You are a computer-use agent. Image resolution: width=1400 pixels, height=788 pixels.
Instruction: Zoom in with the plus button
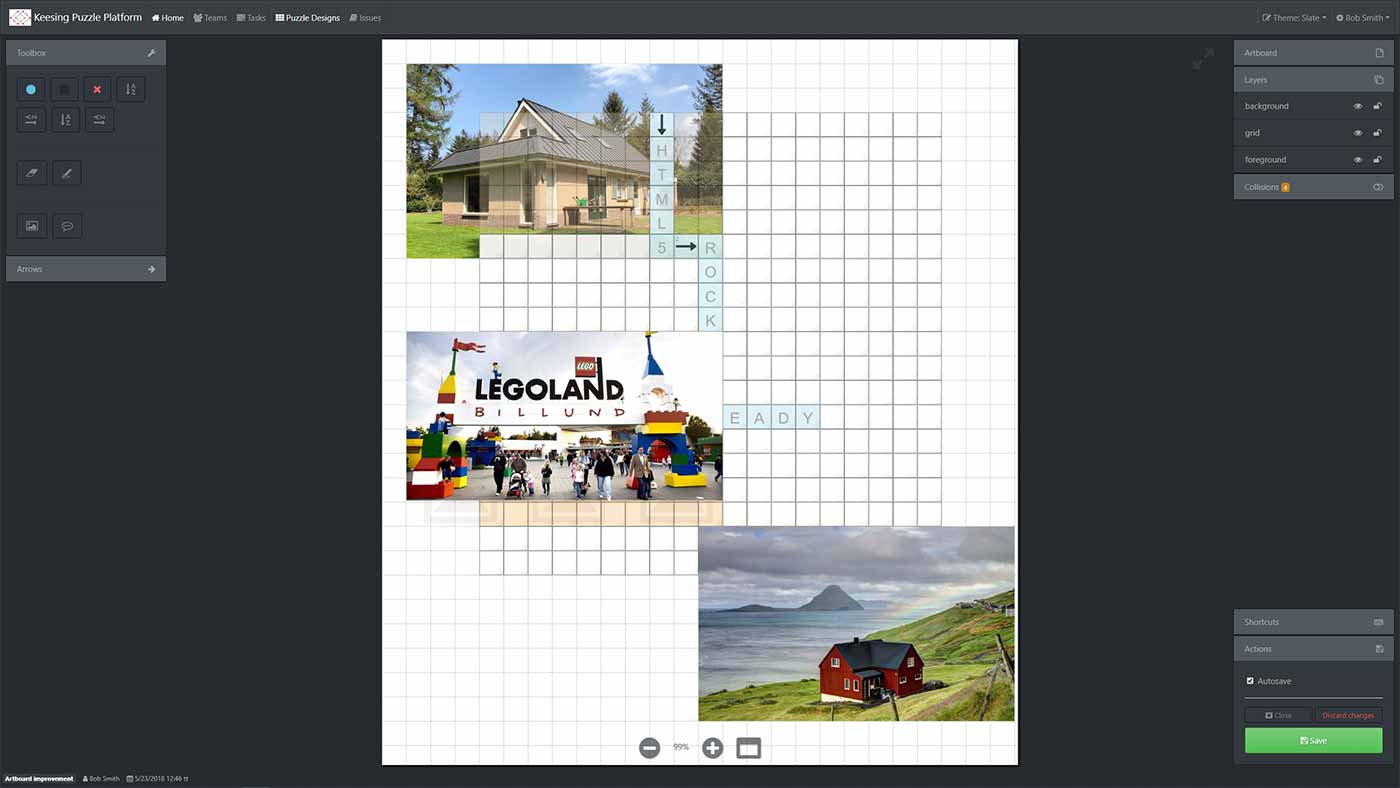click(712, 748)
